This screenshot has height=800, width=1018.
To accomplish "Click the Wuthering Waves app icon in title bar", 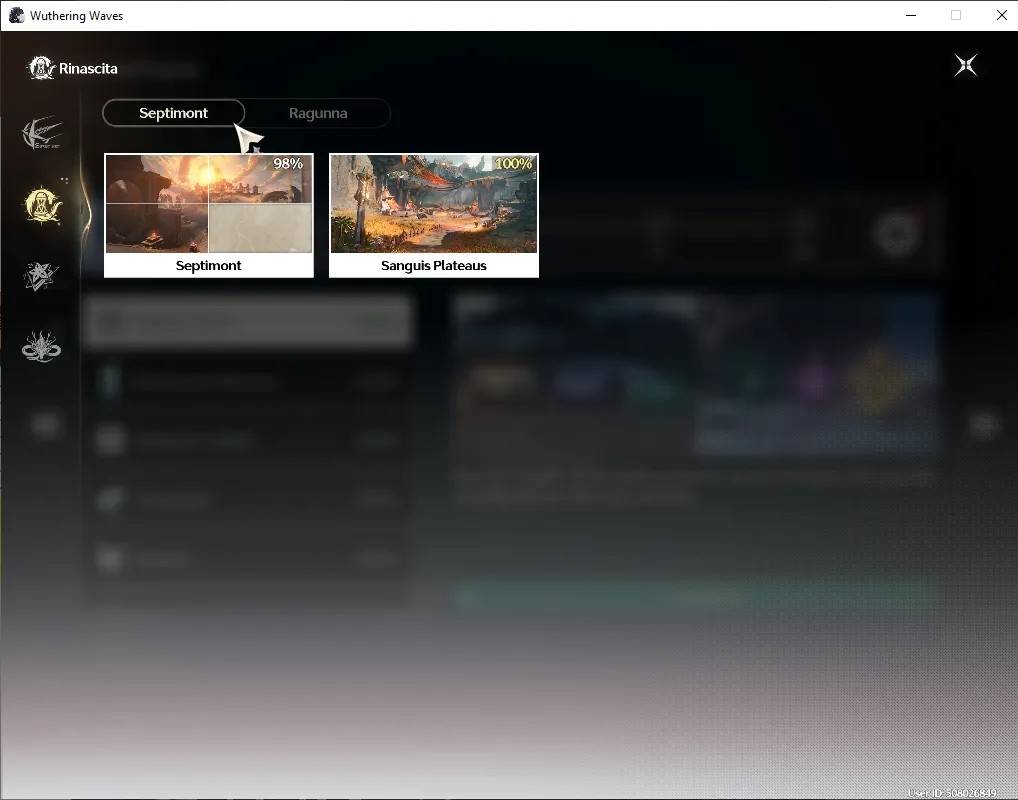I will [x=16, y=16].
